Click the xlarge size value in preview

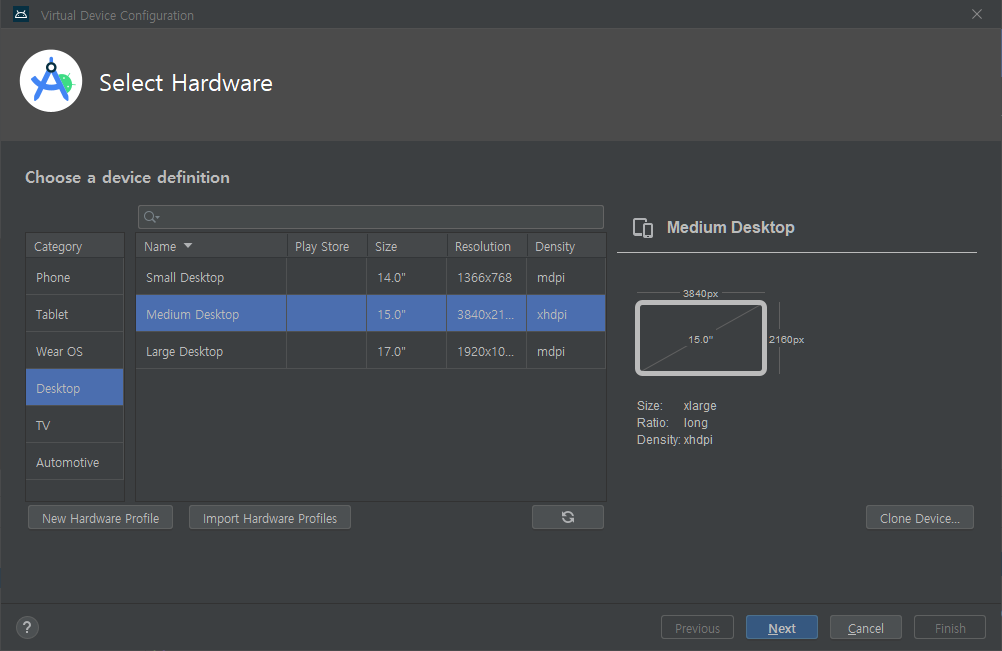(700, 406)
